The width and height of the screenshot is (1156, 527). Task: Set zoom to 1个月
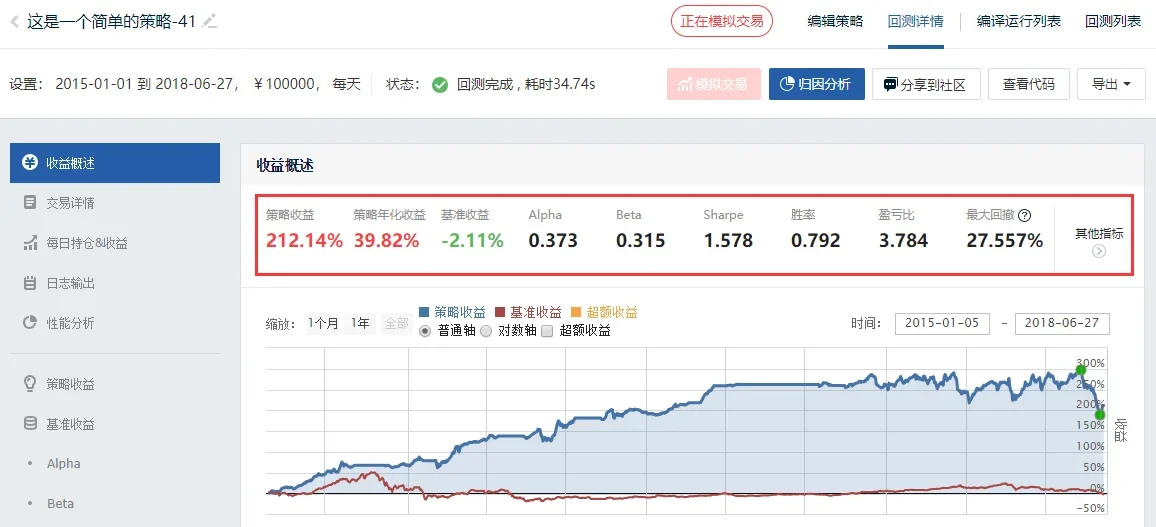tap(324, 323)
